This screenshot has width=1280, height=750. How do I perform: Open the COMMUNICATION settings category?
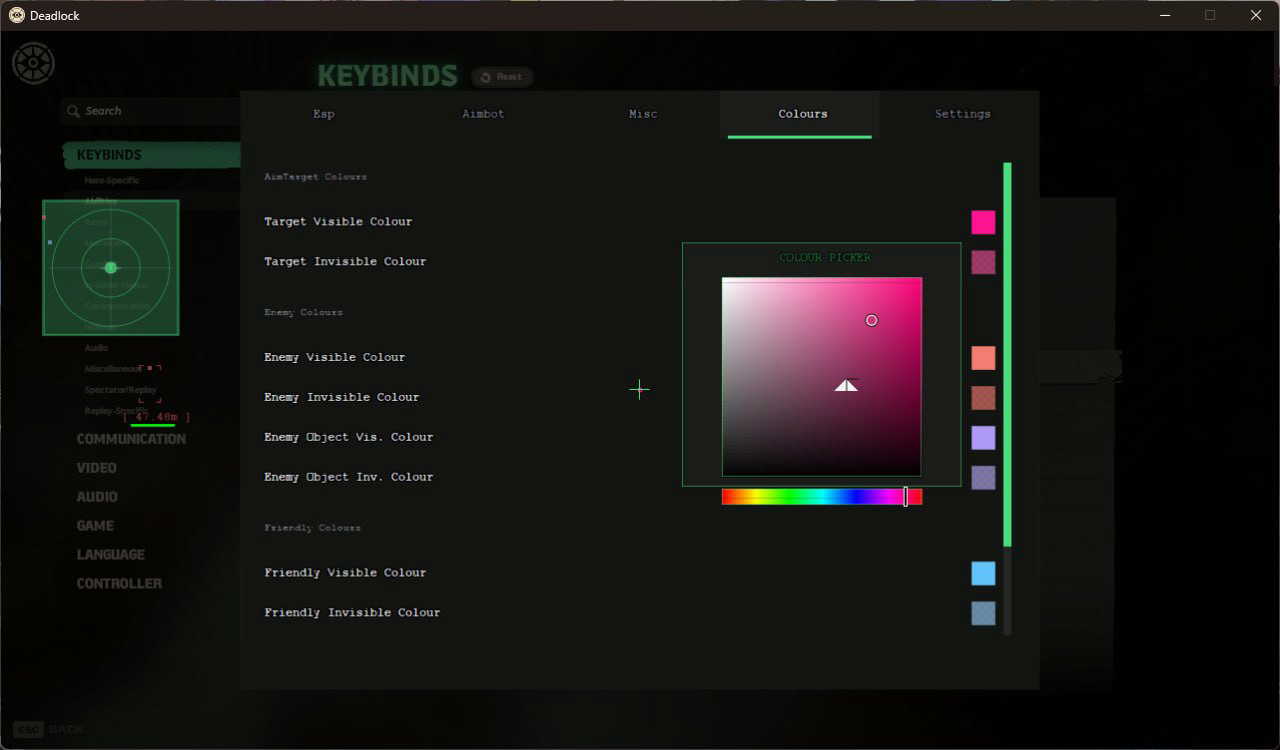coord(131,439)
